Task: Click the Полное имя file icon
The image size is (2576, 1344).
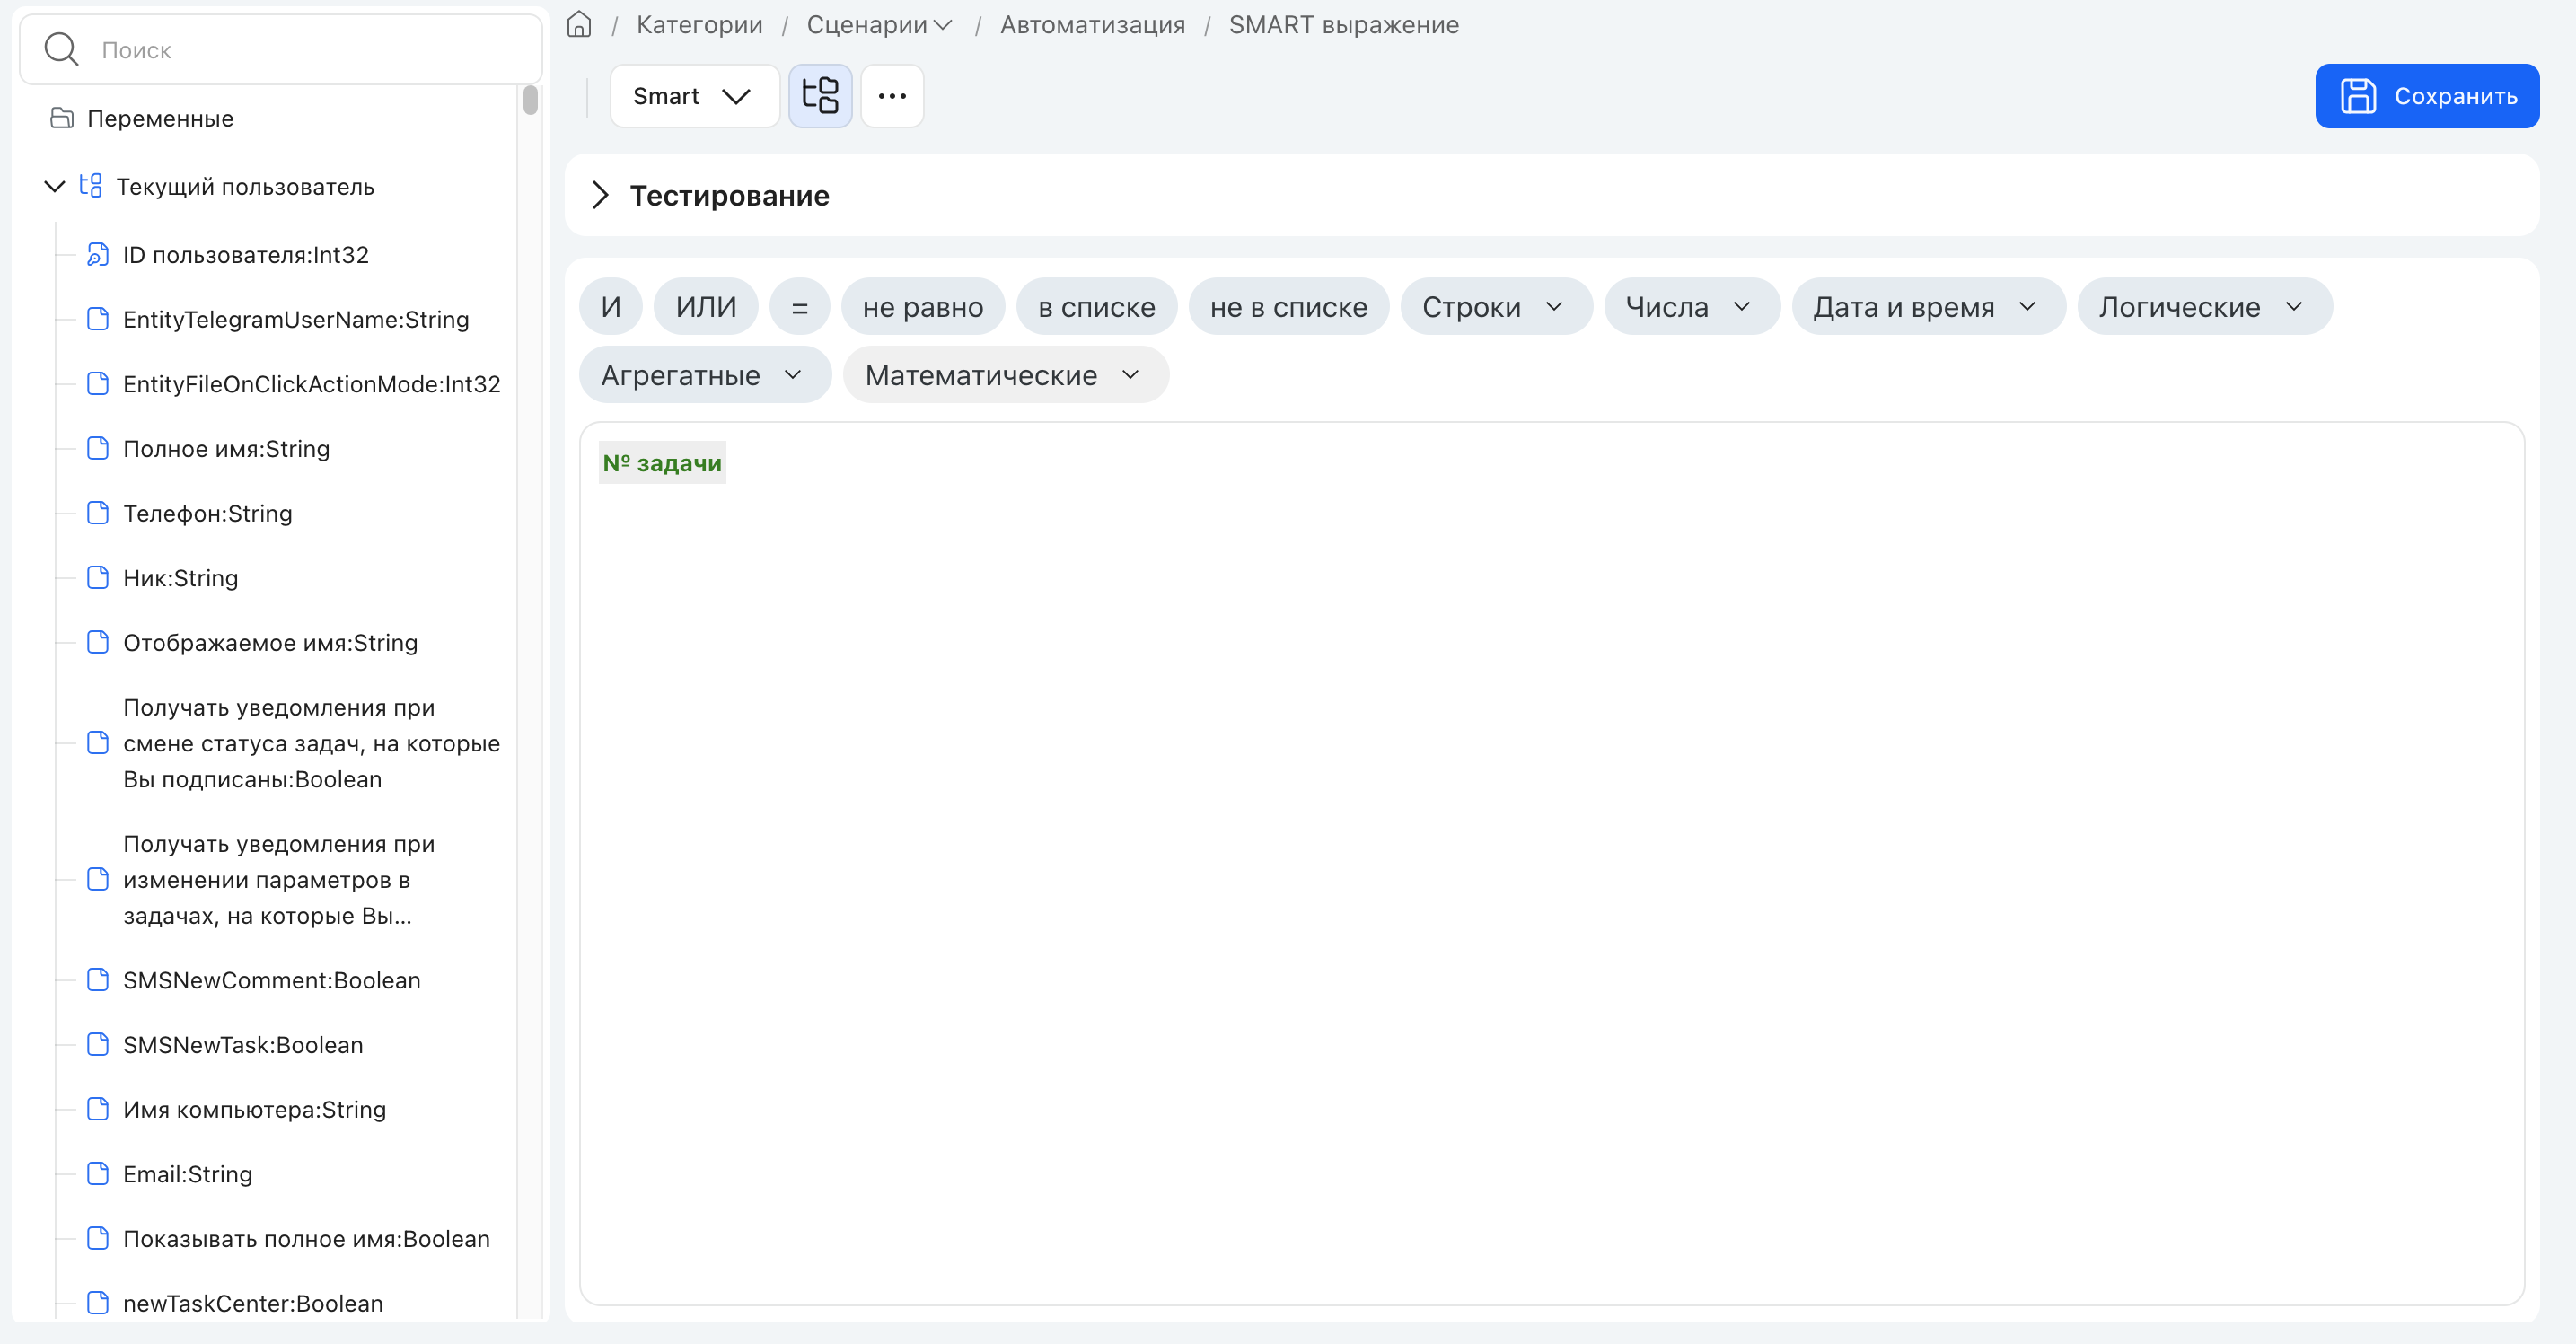Action: pos(98,448)
